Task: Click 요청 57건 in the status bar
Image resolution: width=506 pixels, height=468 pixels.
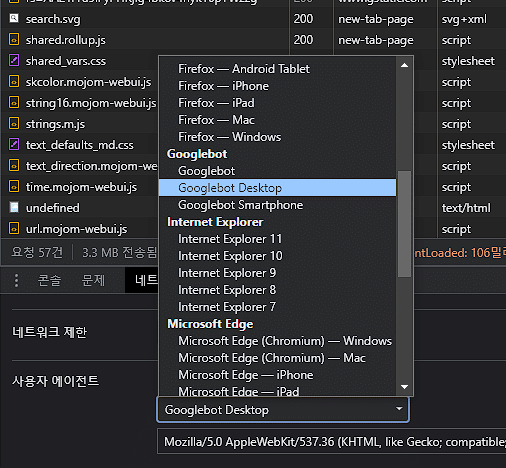Action: (37, 252)
